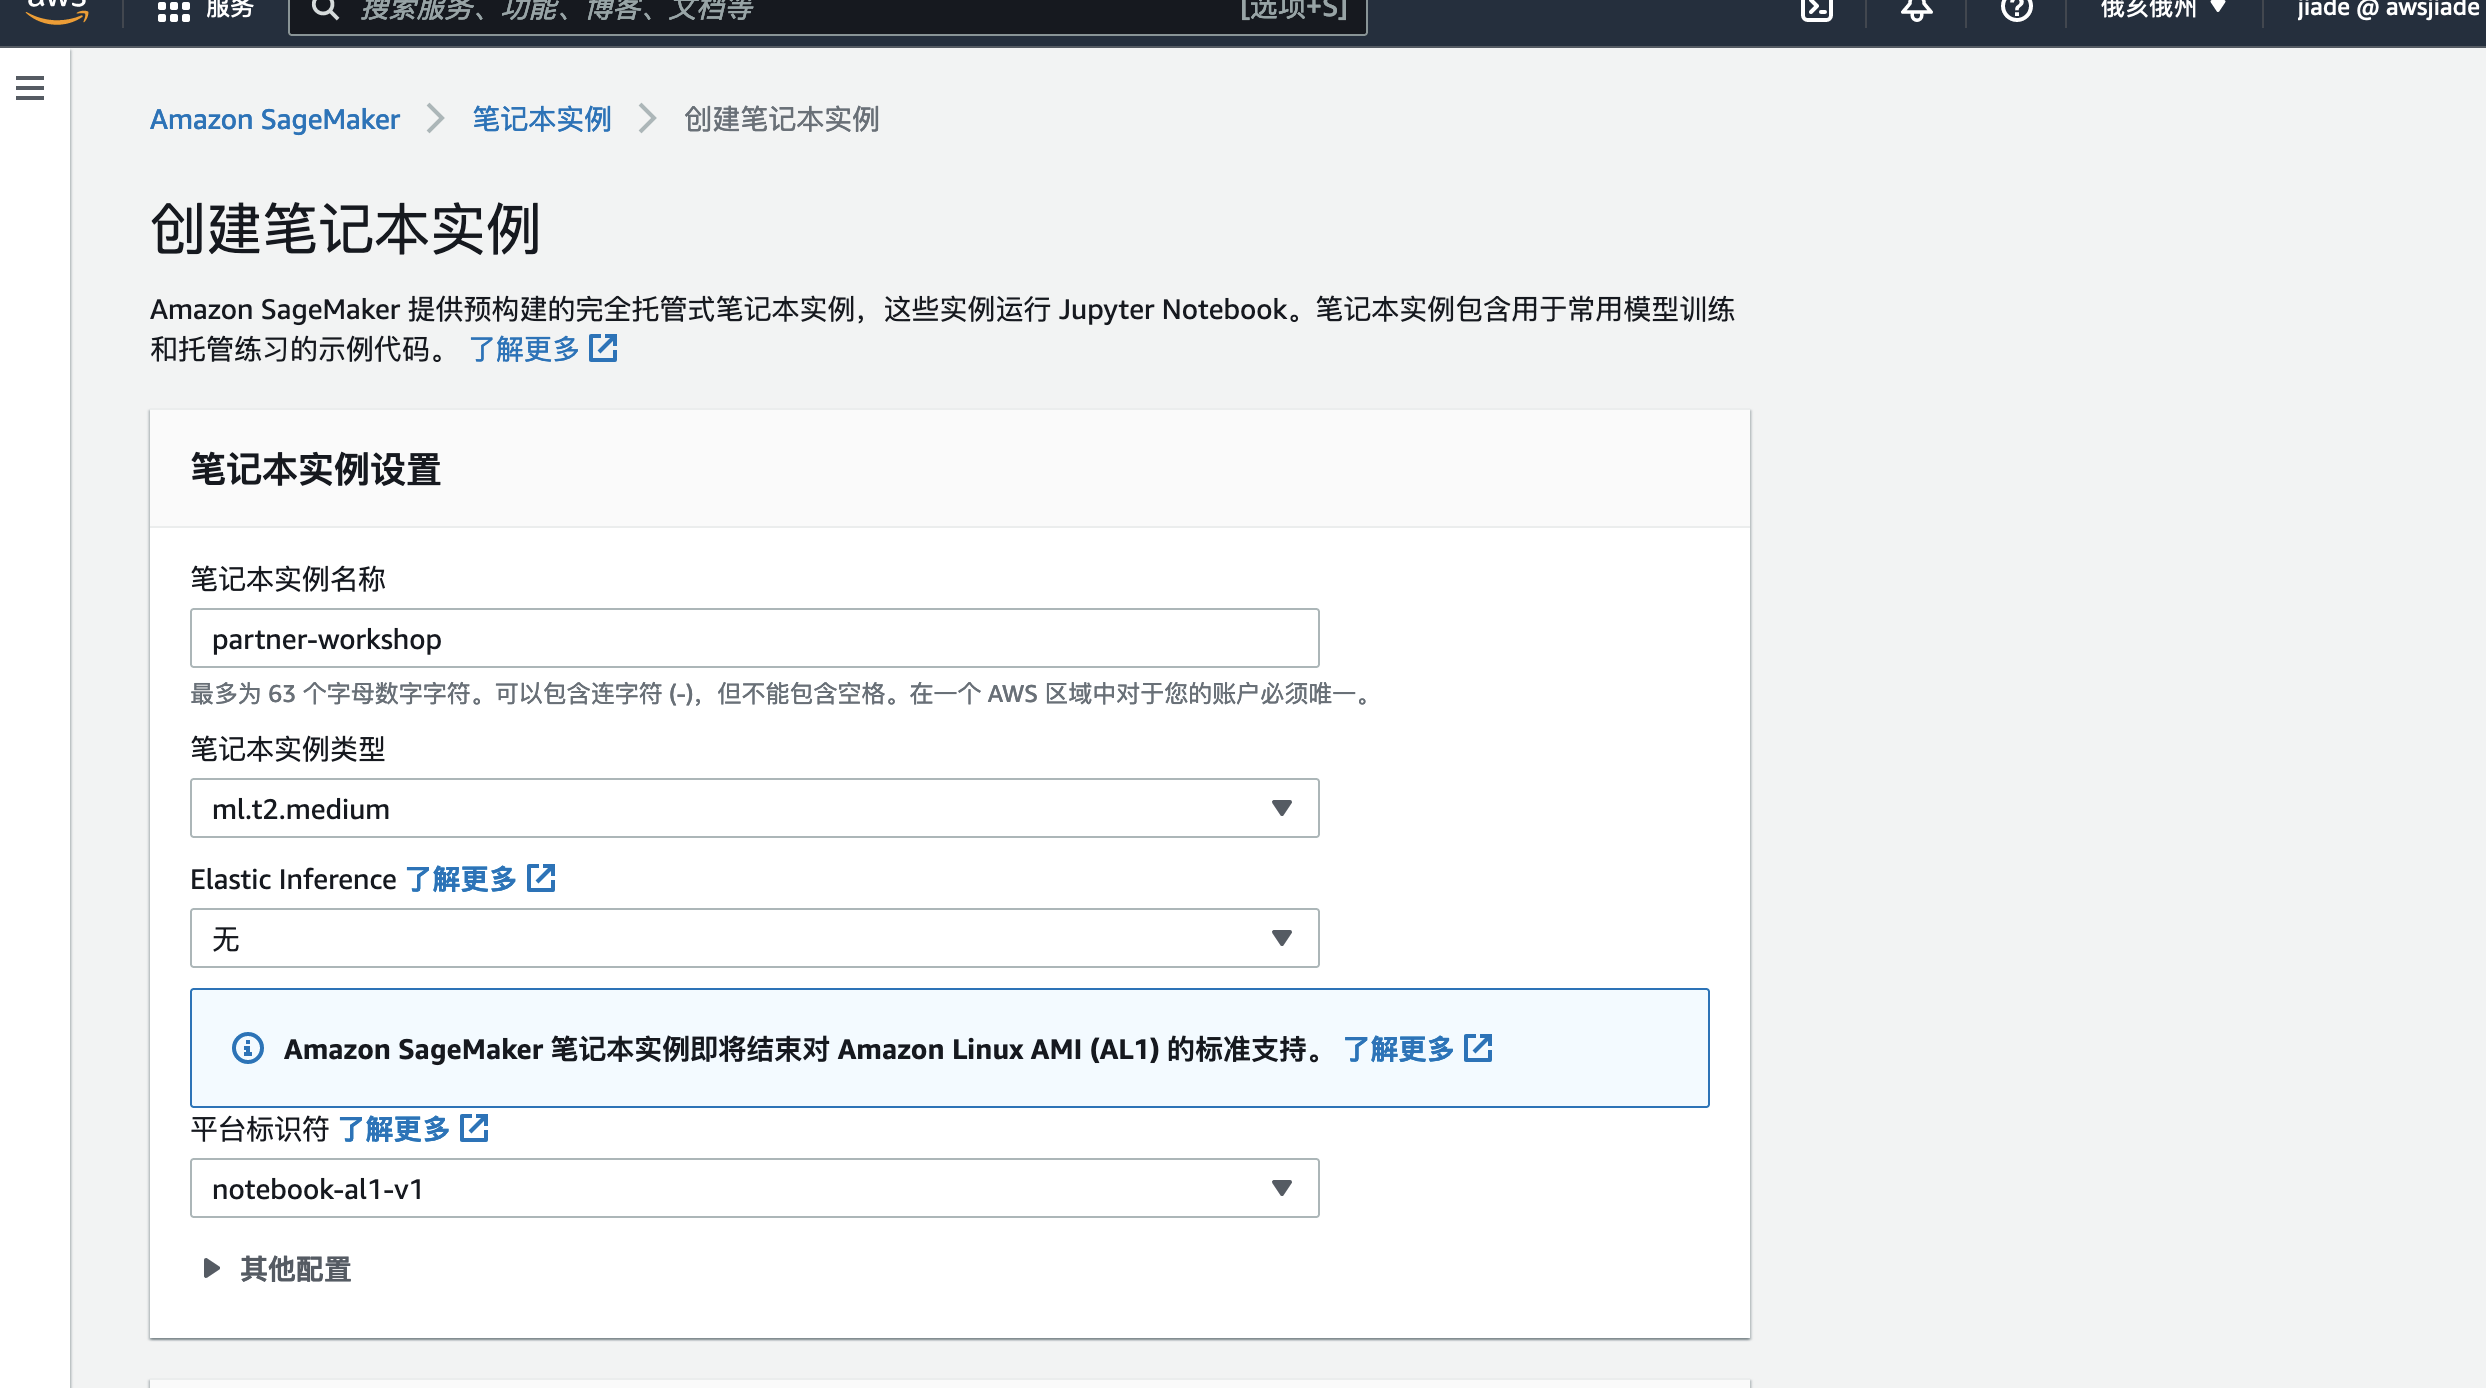This screenshot has height=1388, width=2486.
Task: Navigate to the 笔记本实例 breadcrumb link
Action: click(541, 119)
